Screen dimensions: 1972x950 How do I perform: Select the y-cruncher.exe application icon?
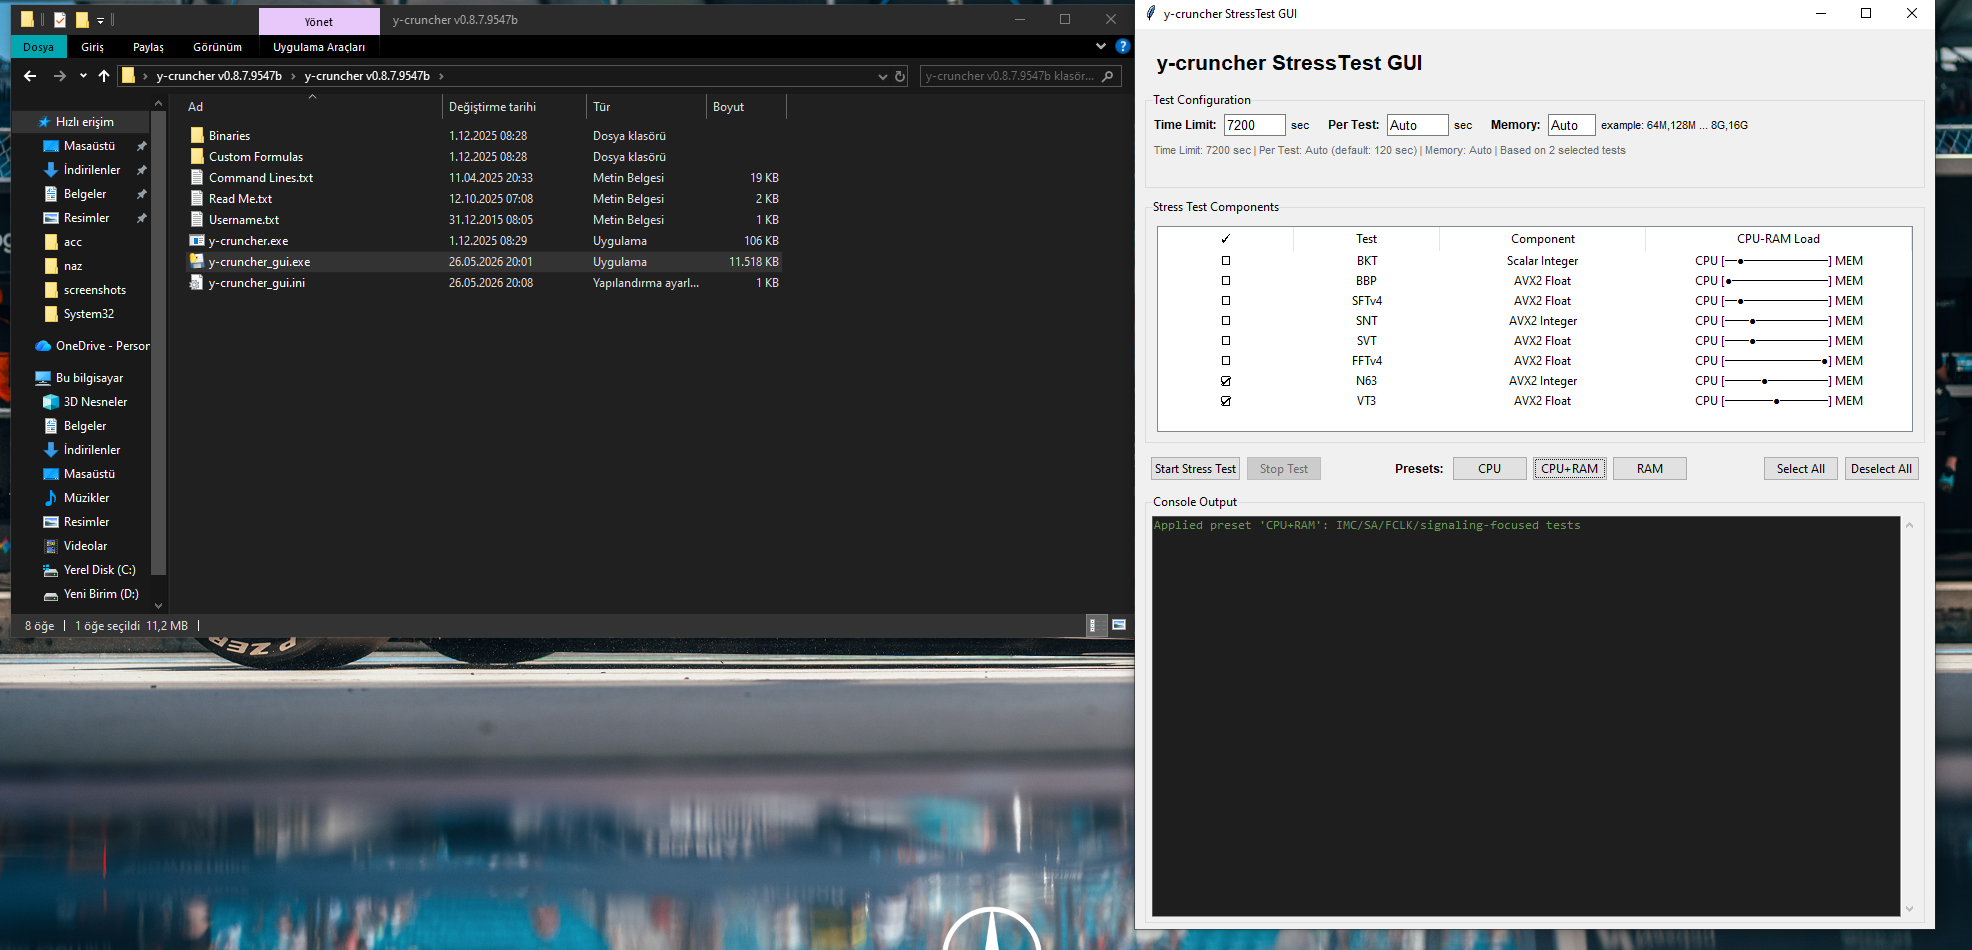coord(197,240)
